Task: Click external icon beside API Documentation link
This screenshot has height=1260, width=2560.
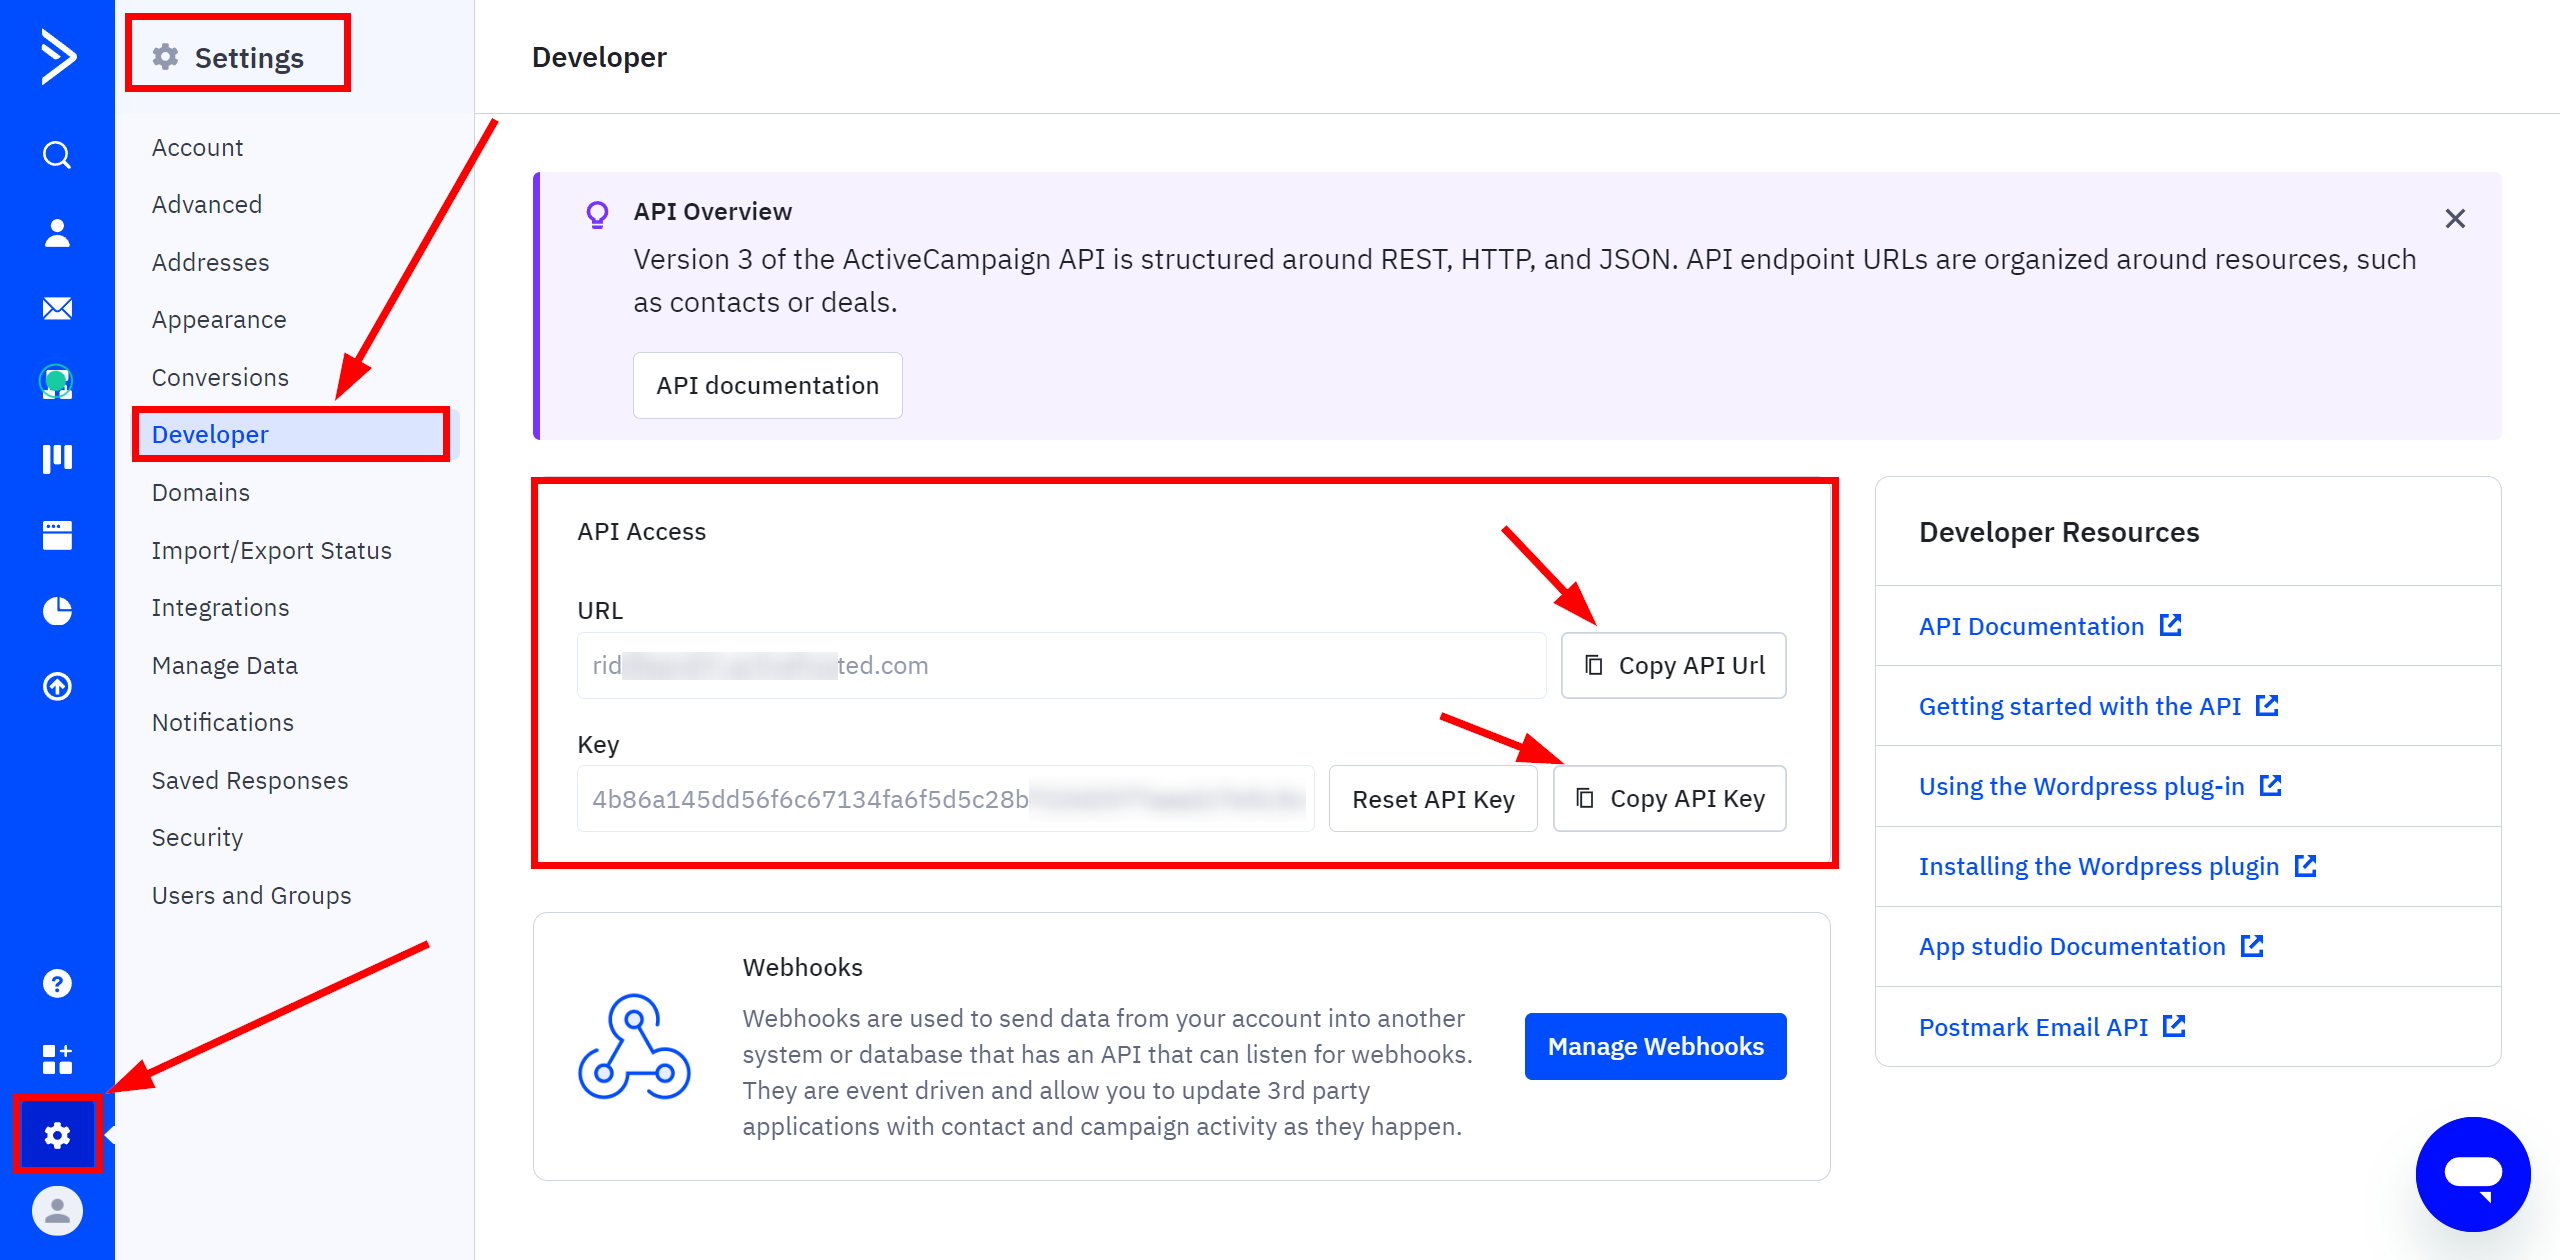Action: [x=2171, y=625]
